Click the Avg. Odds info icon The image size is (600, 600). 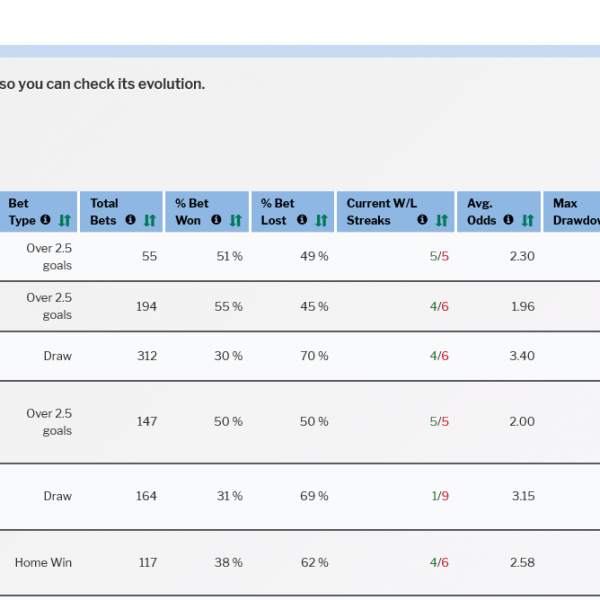tap(509, 220)
